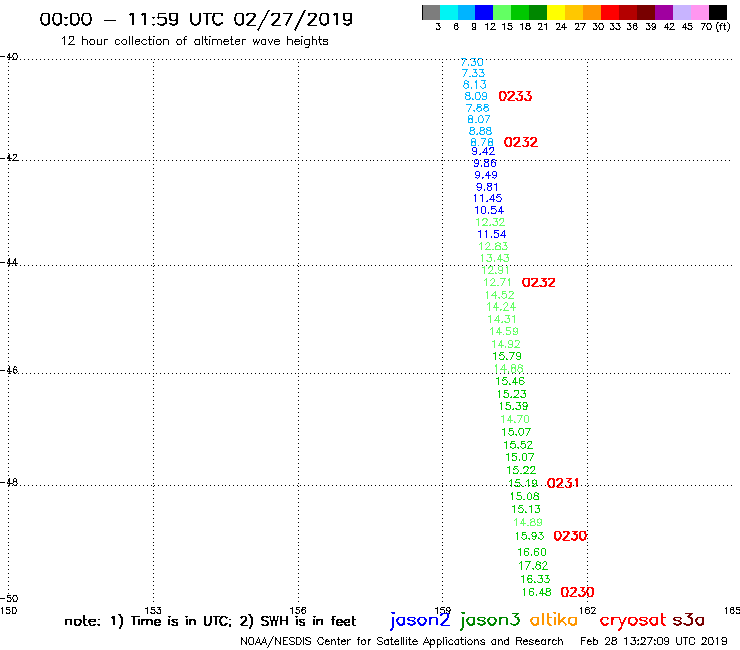The image size is (740, 650).
Task: Click the red cryosat satellite label
Action: click(633, 621)
